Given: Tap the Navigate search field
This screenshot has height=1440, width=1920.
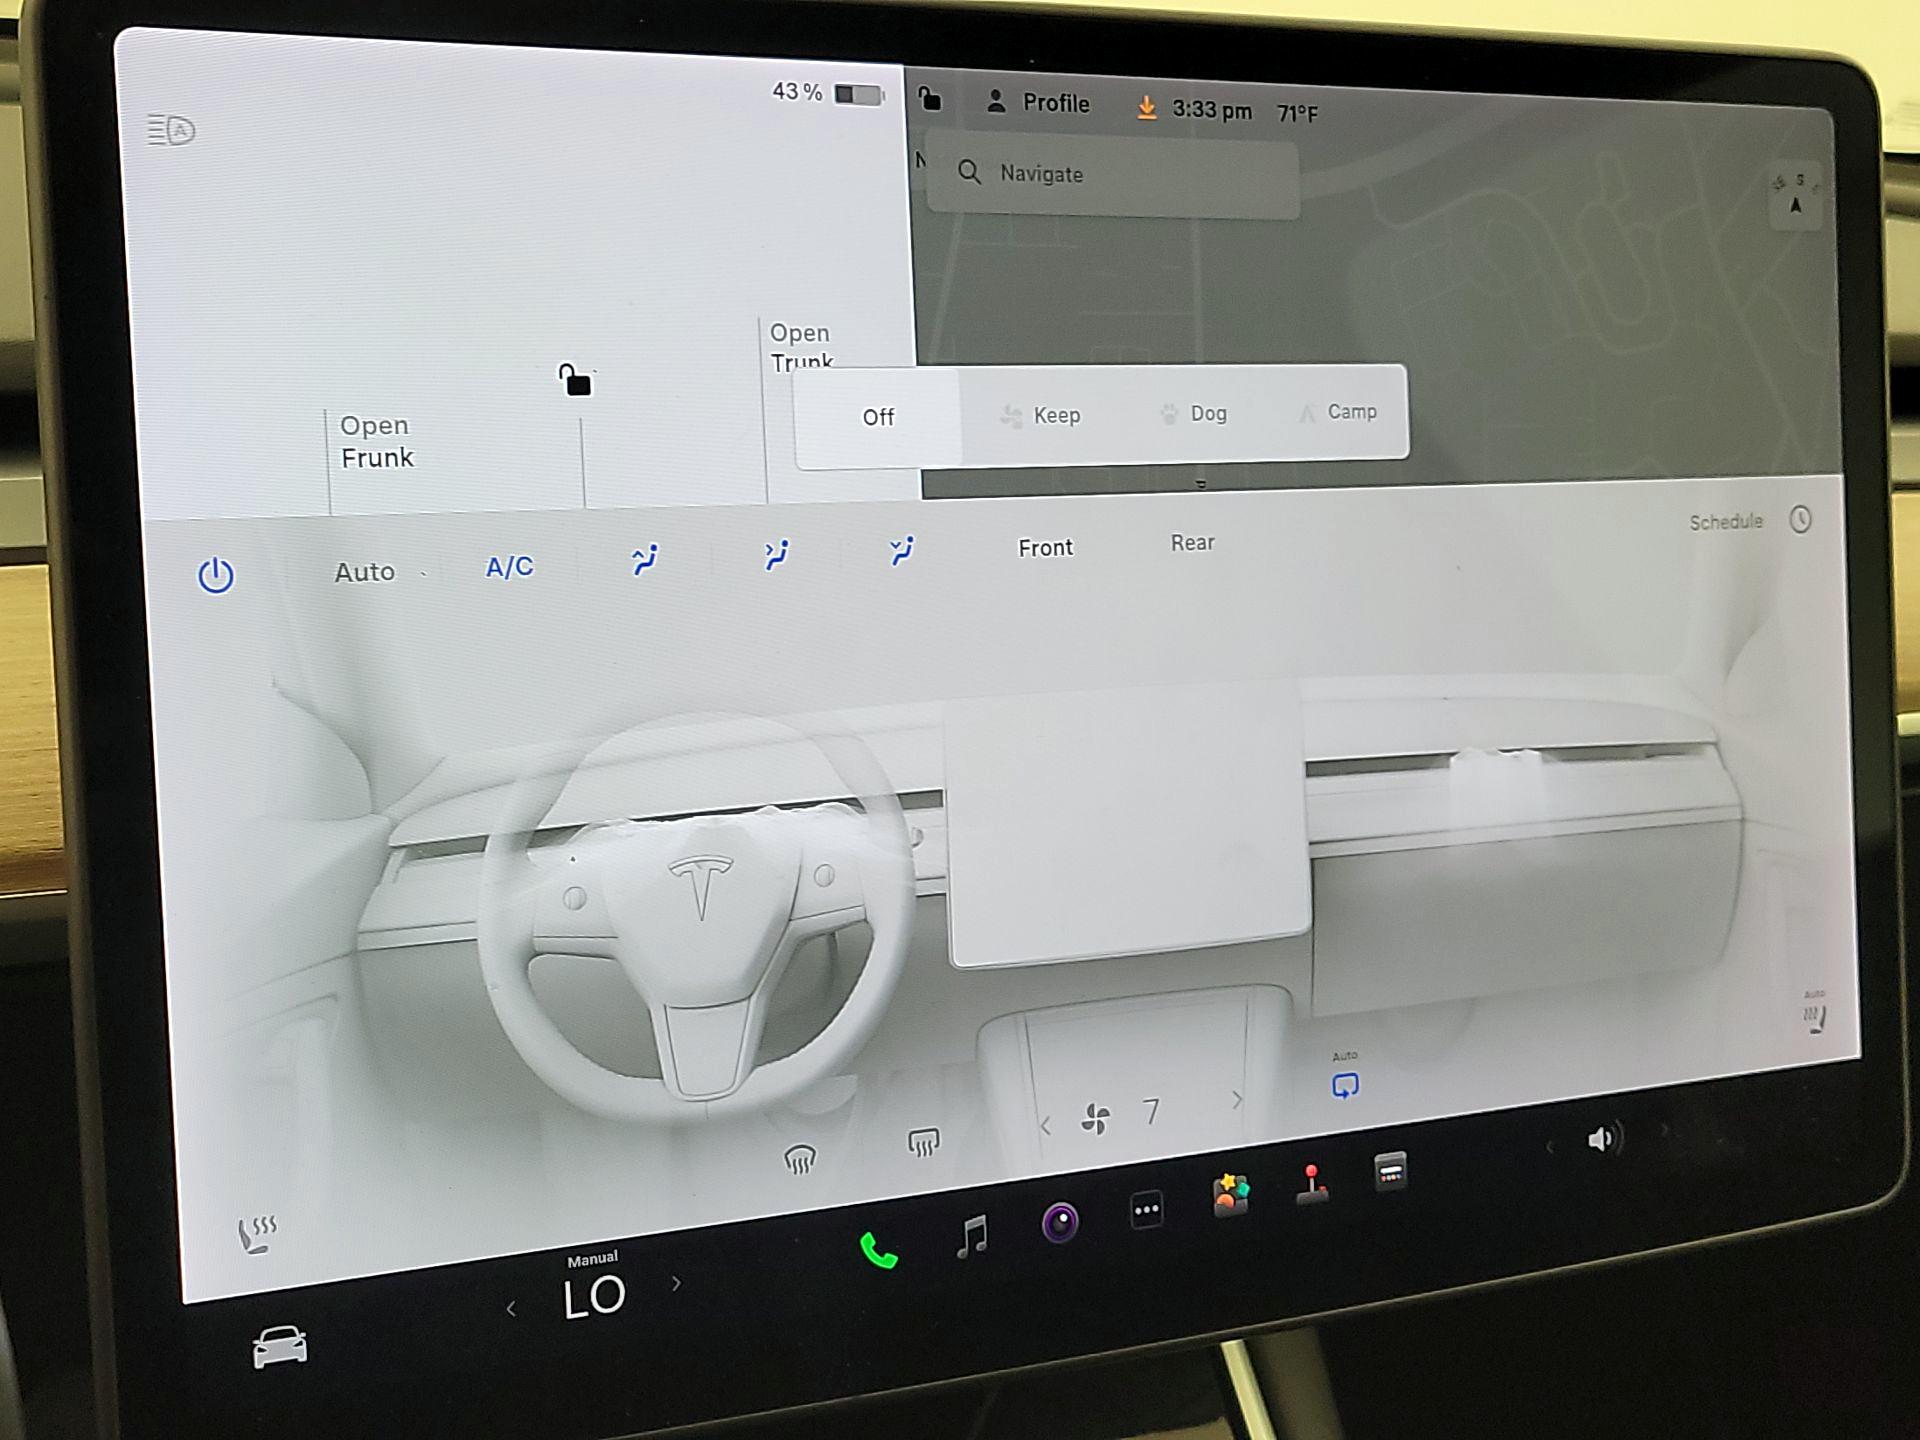Looking at the screenshot, I should [1113, 177].
